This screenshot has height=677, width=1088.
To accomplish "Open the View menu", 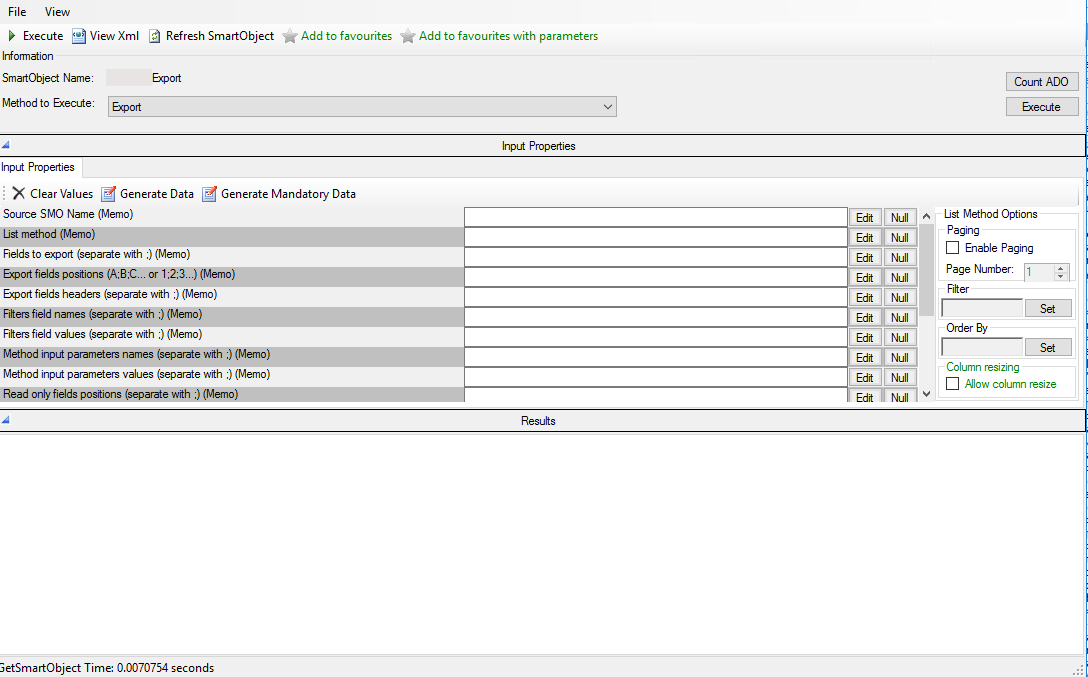I will click(58, 12).
